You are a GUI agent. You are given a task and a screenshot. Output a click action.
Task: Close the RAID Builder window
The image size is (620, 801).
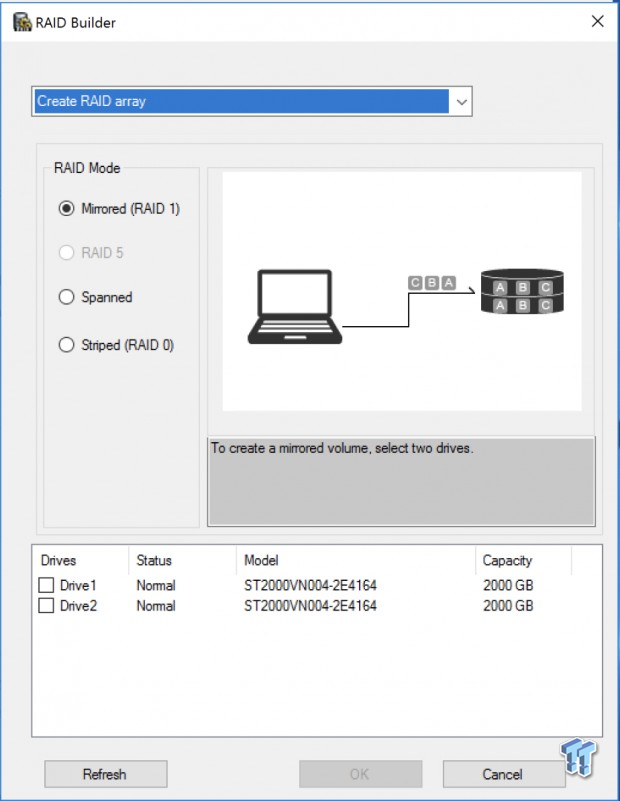[598, 21]
